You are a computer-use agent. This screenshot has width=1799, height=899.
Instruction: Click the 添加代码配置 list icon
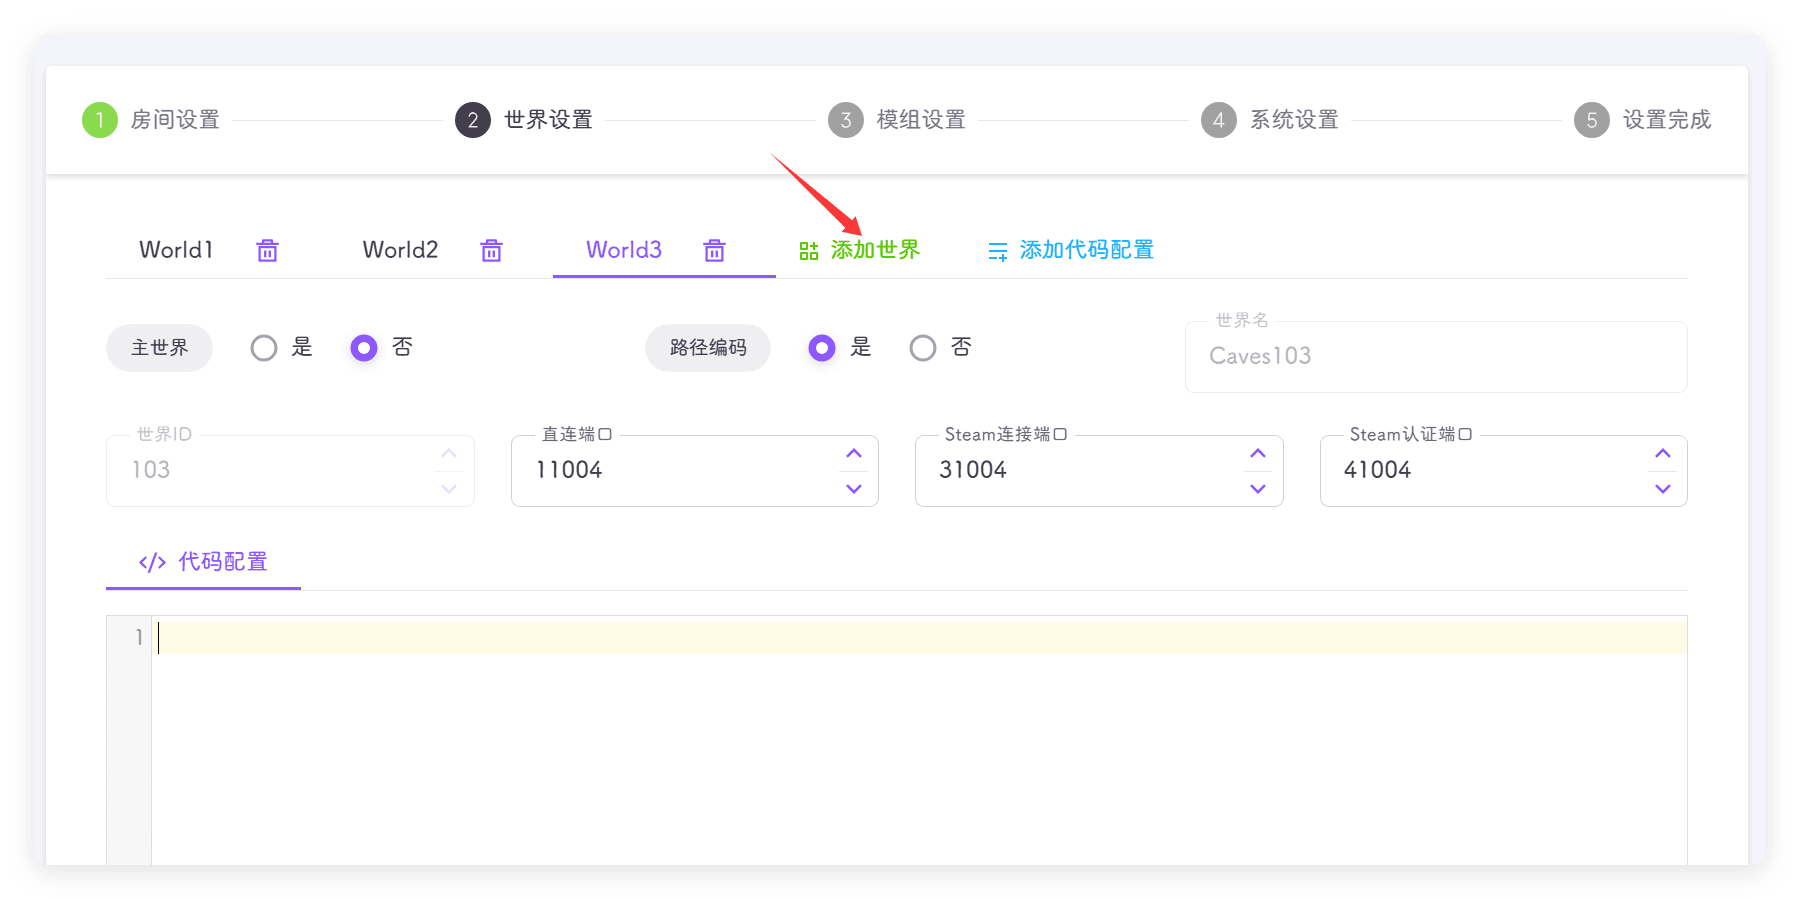[x=997, y=251]
